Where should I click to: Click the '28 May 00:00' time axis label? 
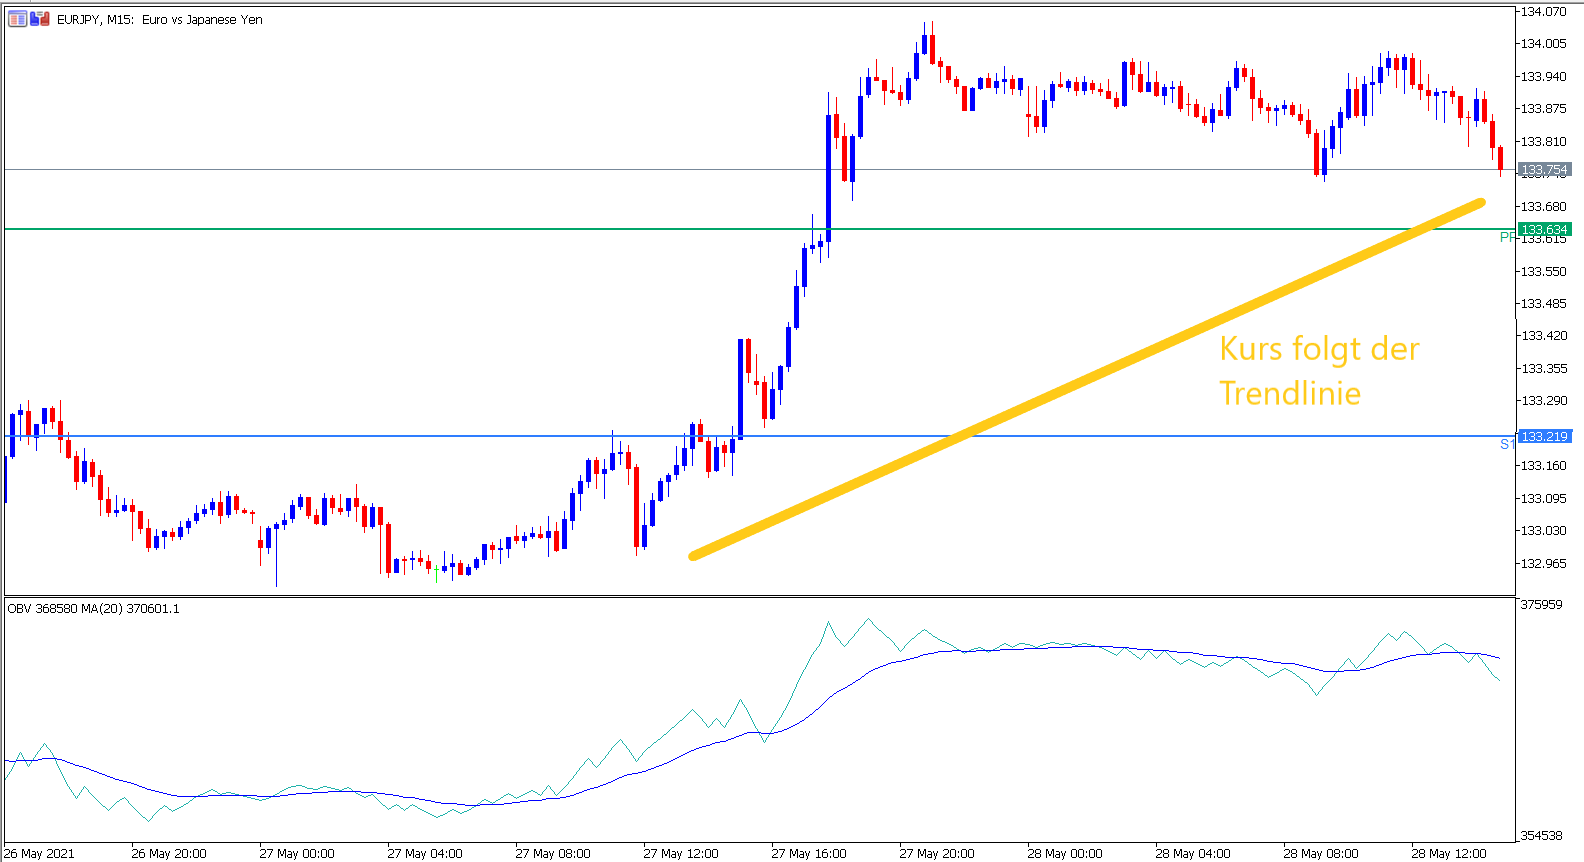(x=1065, y=853)
